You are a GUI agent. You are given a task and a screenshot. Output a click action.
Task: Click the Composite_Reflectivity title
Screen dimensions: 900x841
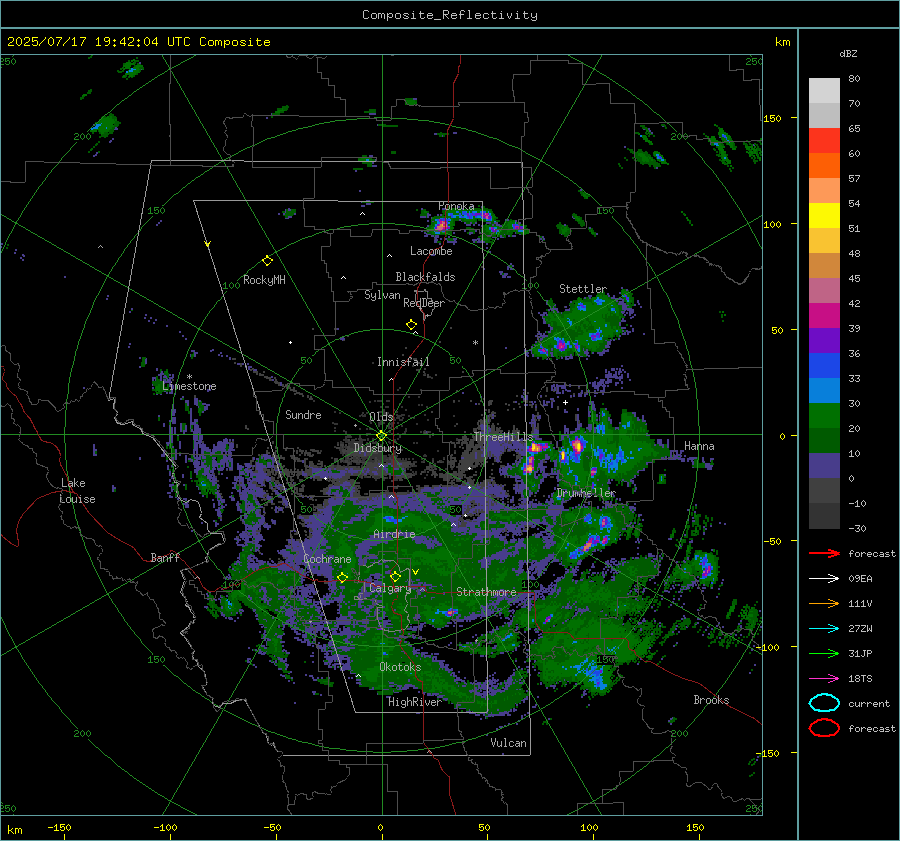450,15
